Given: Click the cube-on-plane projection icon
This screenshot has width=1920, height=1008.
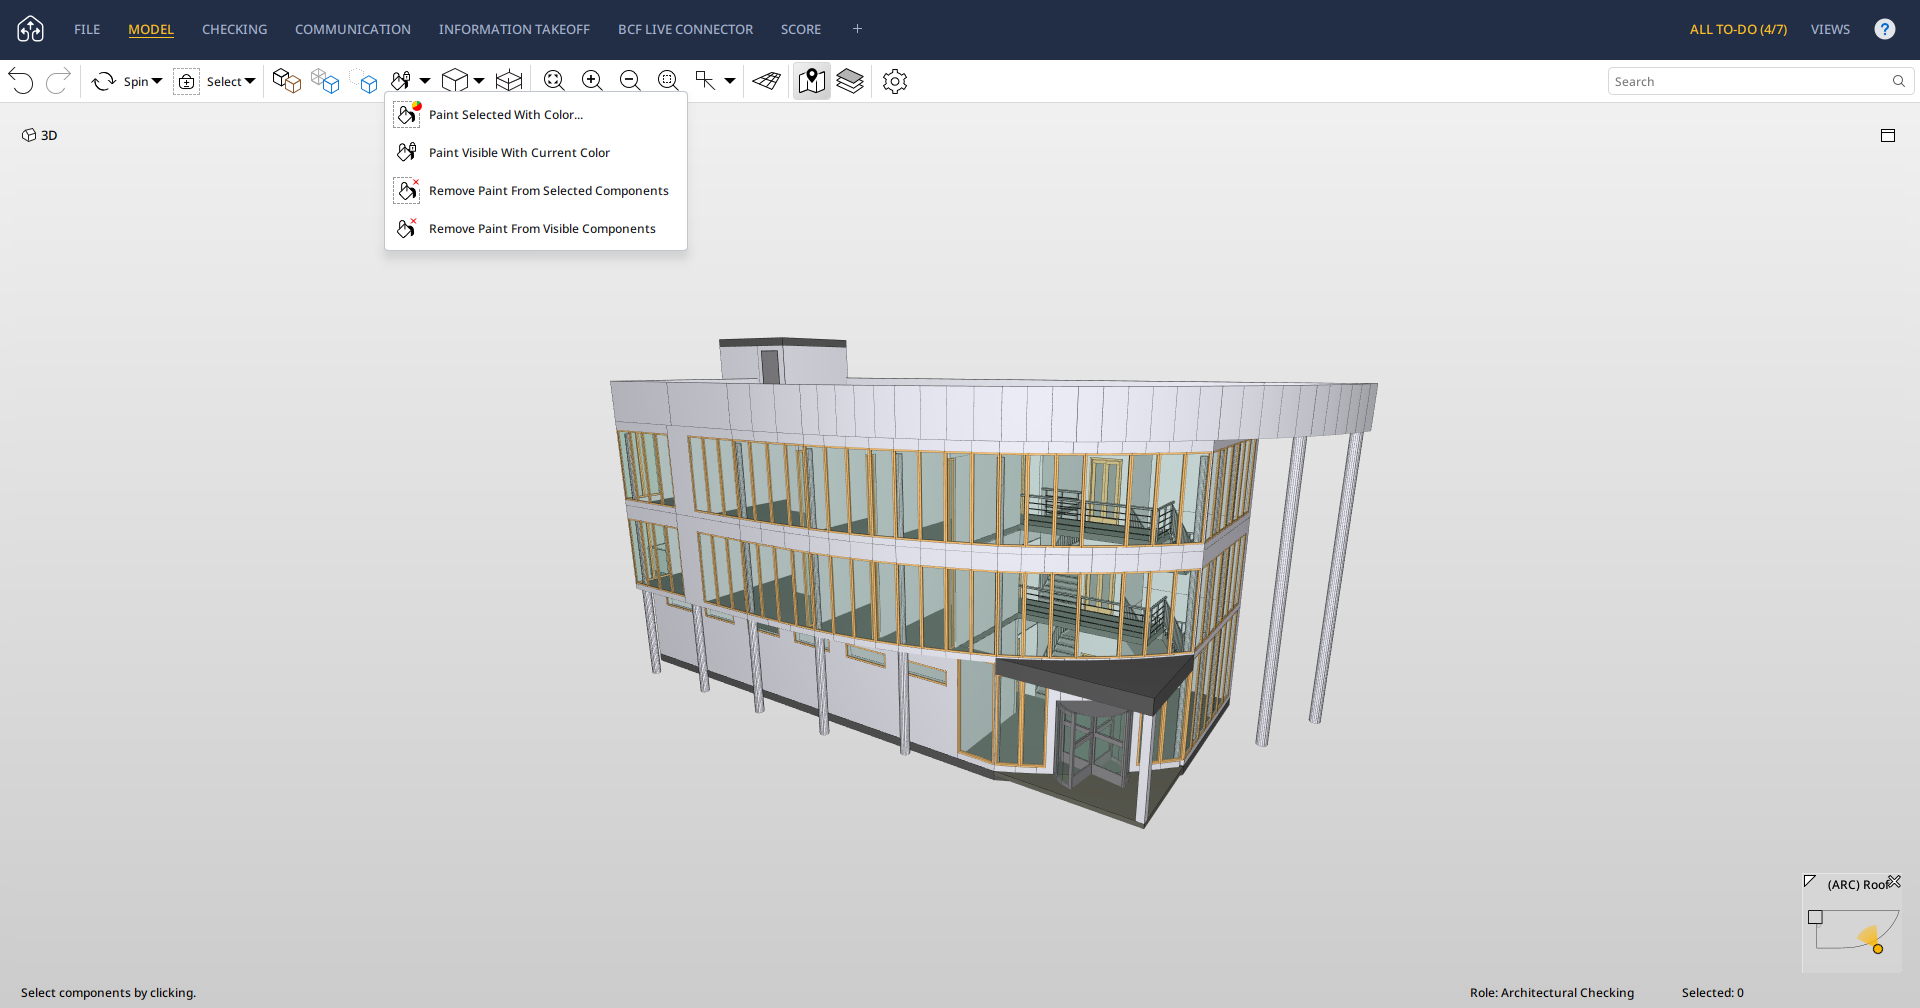Looking at the screenshot, I should 509,81.
